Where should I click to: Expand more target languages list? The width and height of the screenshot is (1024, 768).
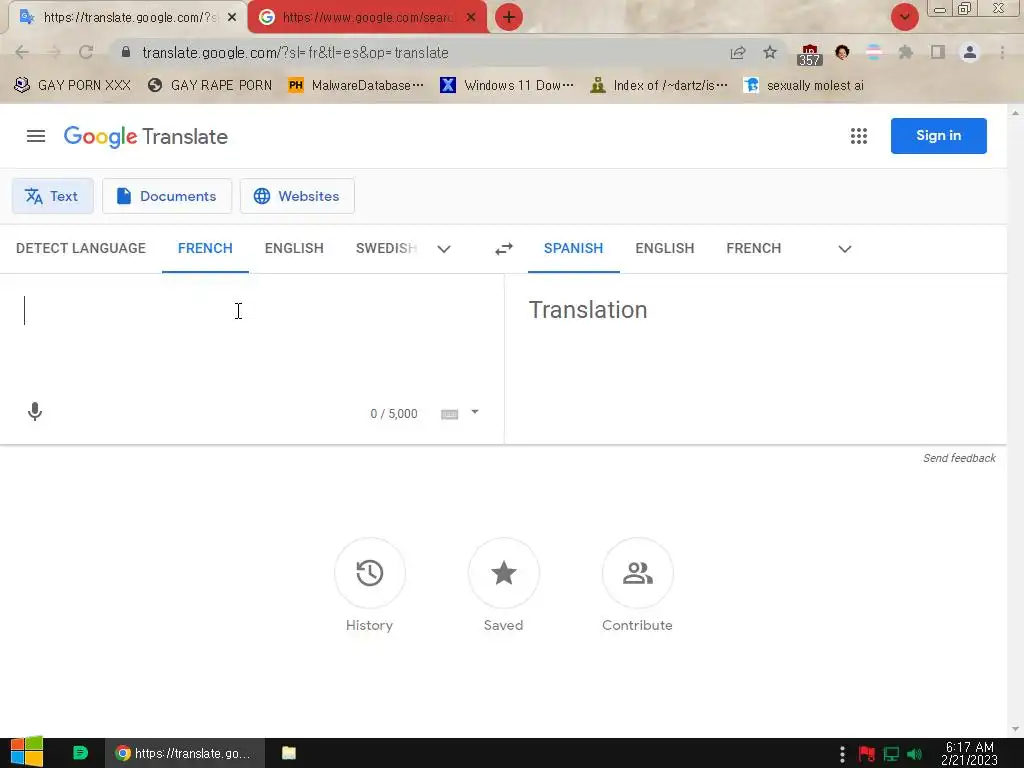click(x=844, y=249)
